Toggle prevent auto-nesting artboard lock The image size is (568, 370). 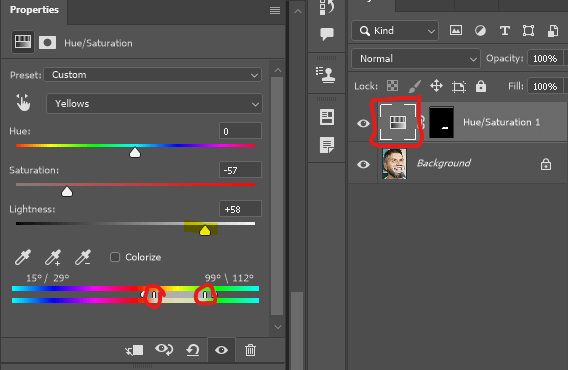(x=459, y=86)
